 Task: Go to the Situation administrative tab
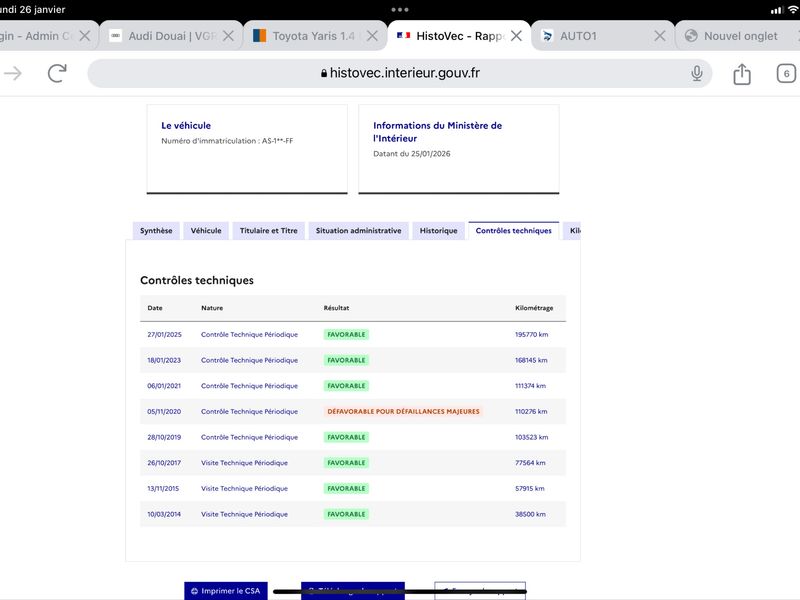click(358, 231)
